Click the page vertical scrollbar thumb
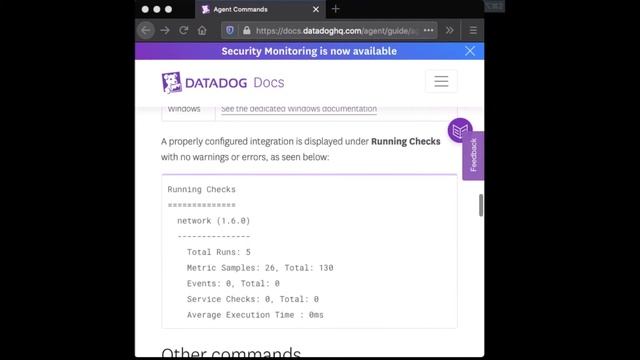This screenshot has width=640, height=360. 481,205
